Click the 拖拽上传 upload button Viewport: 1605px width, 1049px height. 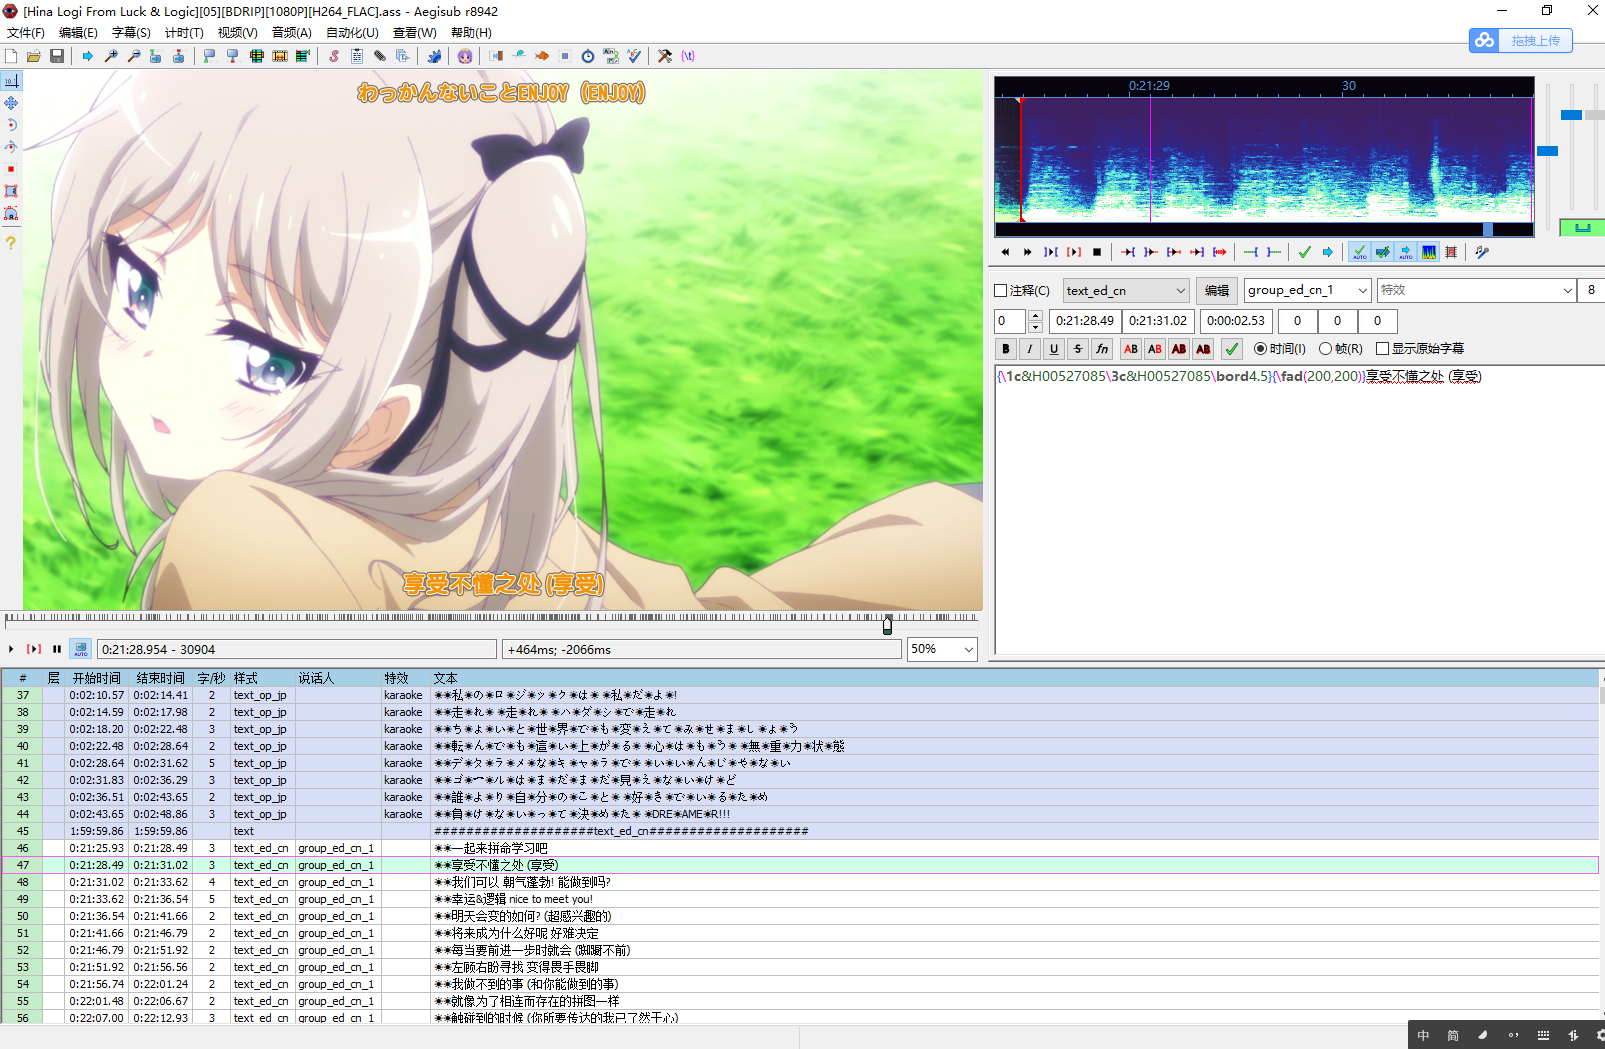pyautogui.click(x=1521, y=41)
